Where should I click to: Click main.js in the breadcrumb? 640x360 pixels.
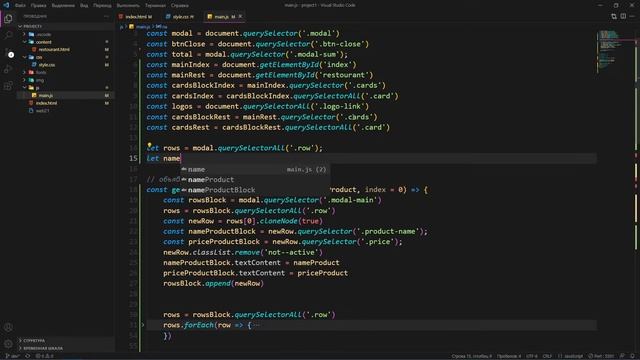point(143,26)
